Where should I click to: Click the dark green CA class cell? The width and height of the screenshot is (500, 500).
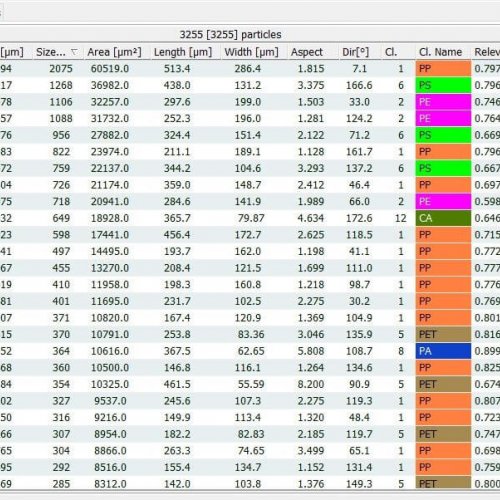[x=443, y=218]
